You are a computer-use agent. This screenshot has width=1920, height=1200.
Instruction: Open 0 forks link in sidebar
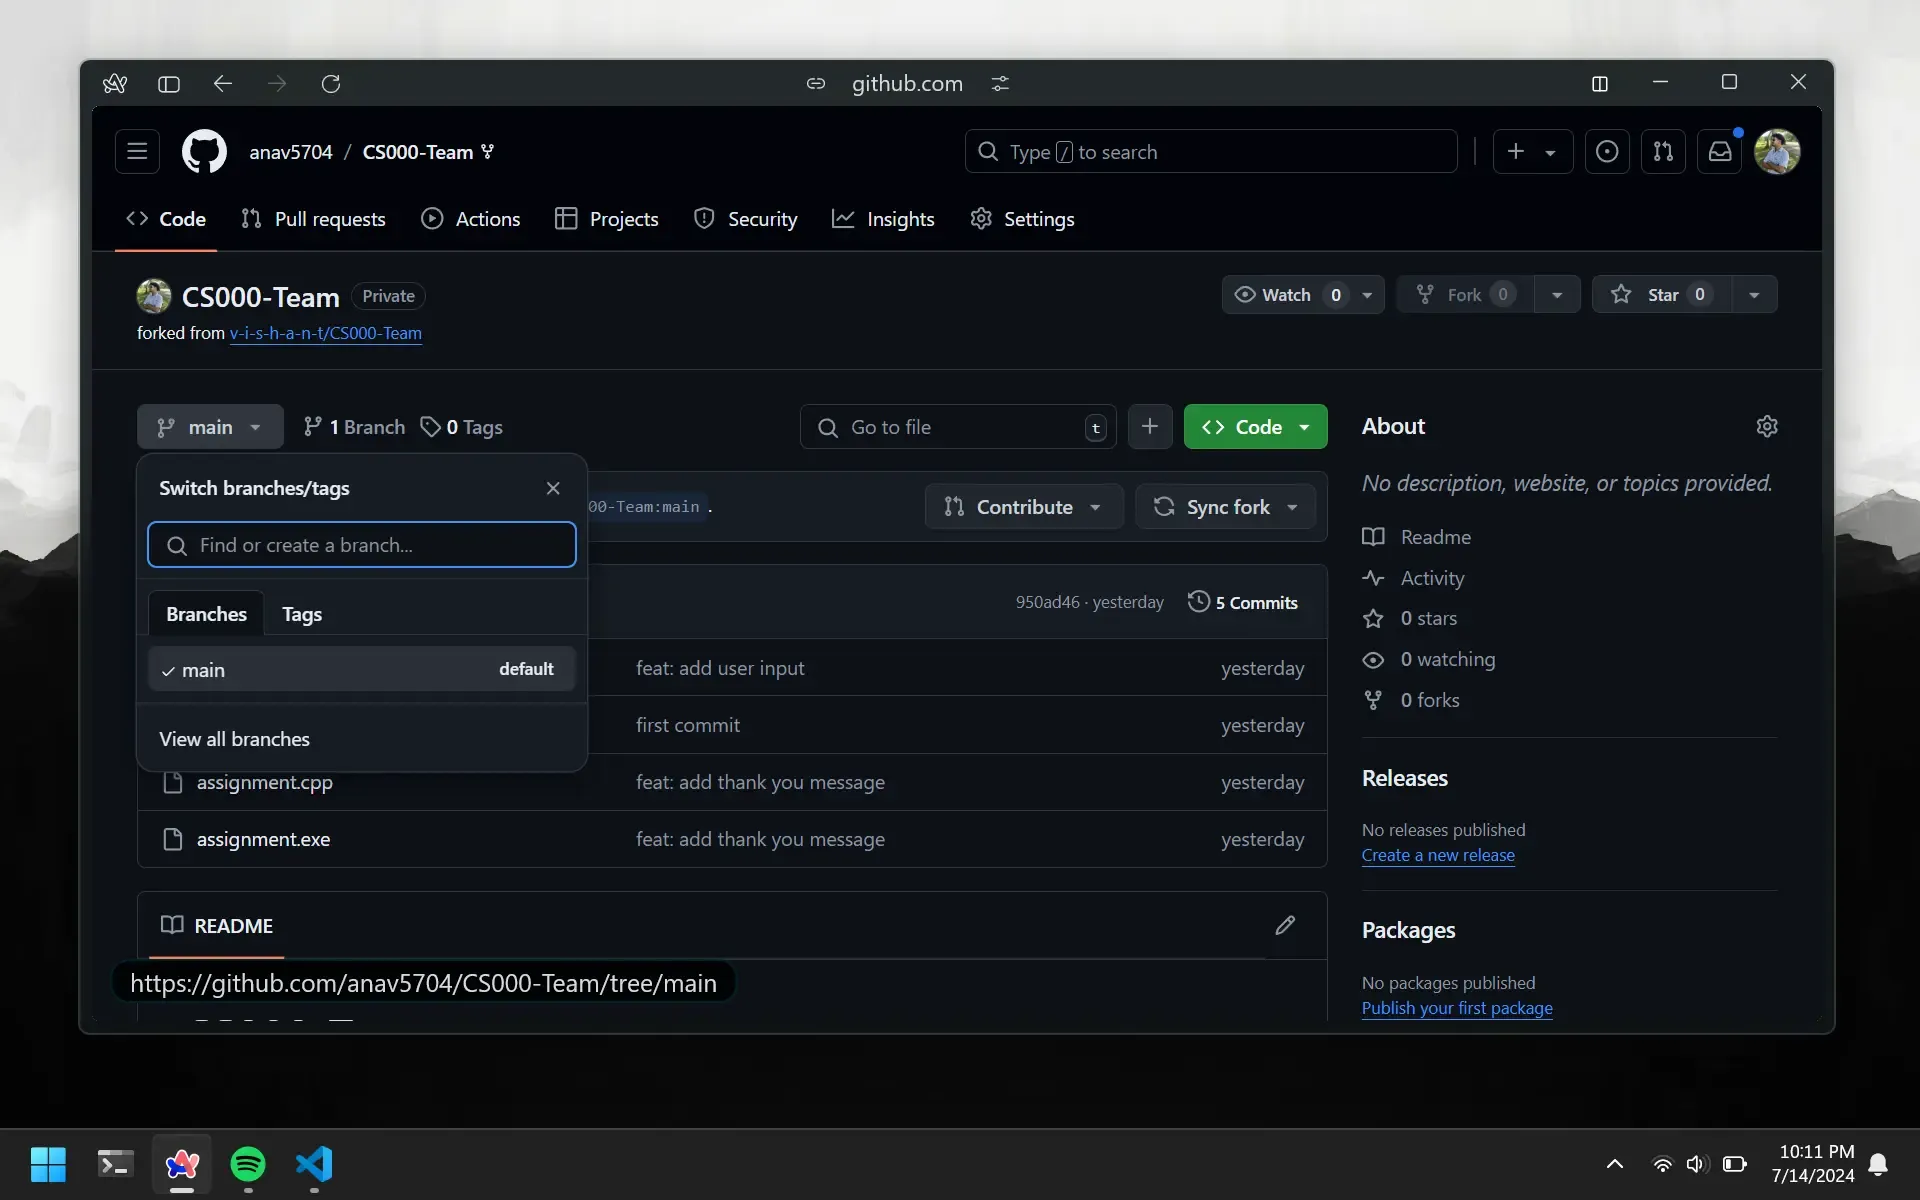1411,700
